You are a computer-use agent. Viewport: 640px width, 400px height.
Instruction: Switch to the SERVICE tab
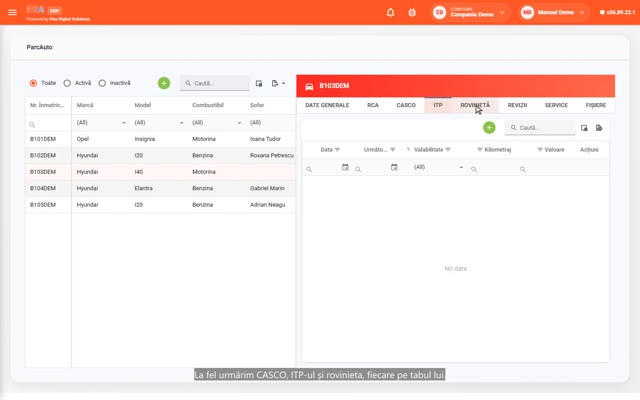[x=556, y=105]
